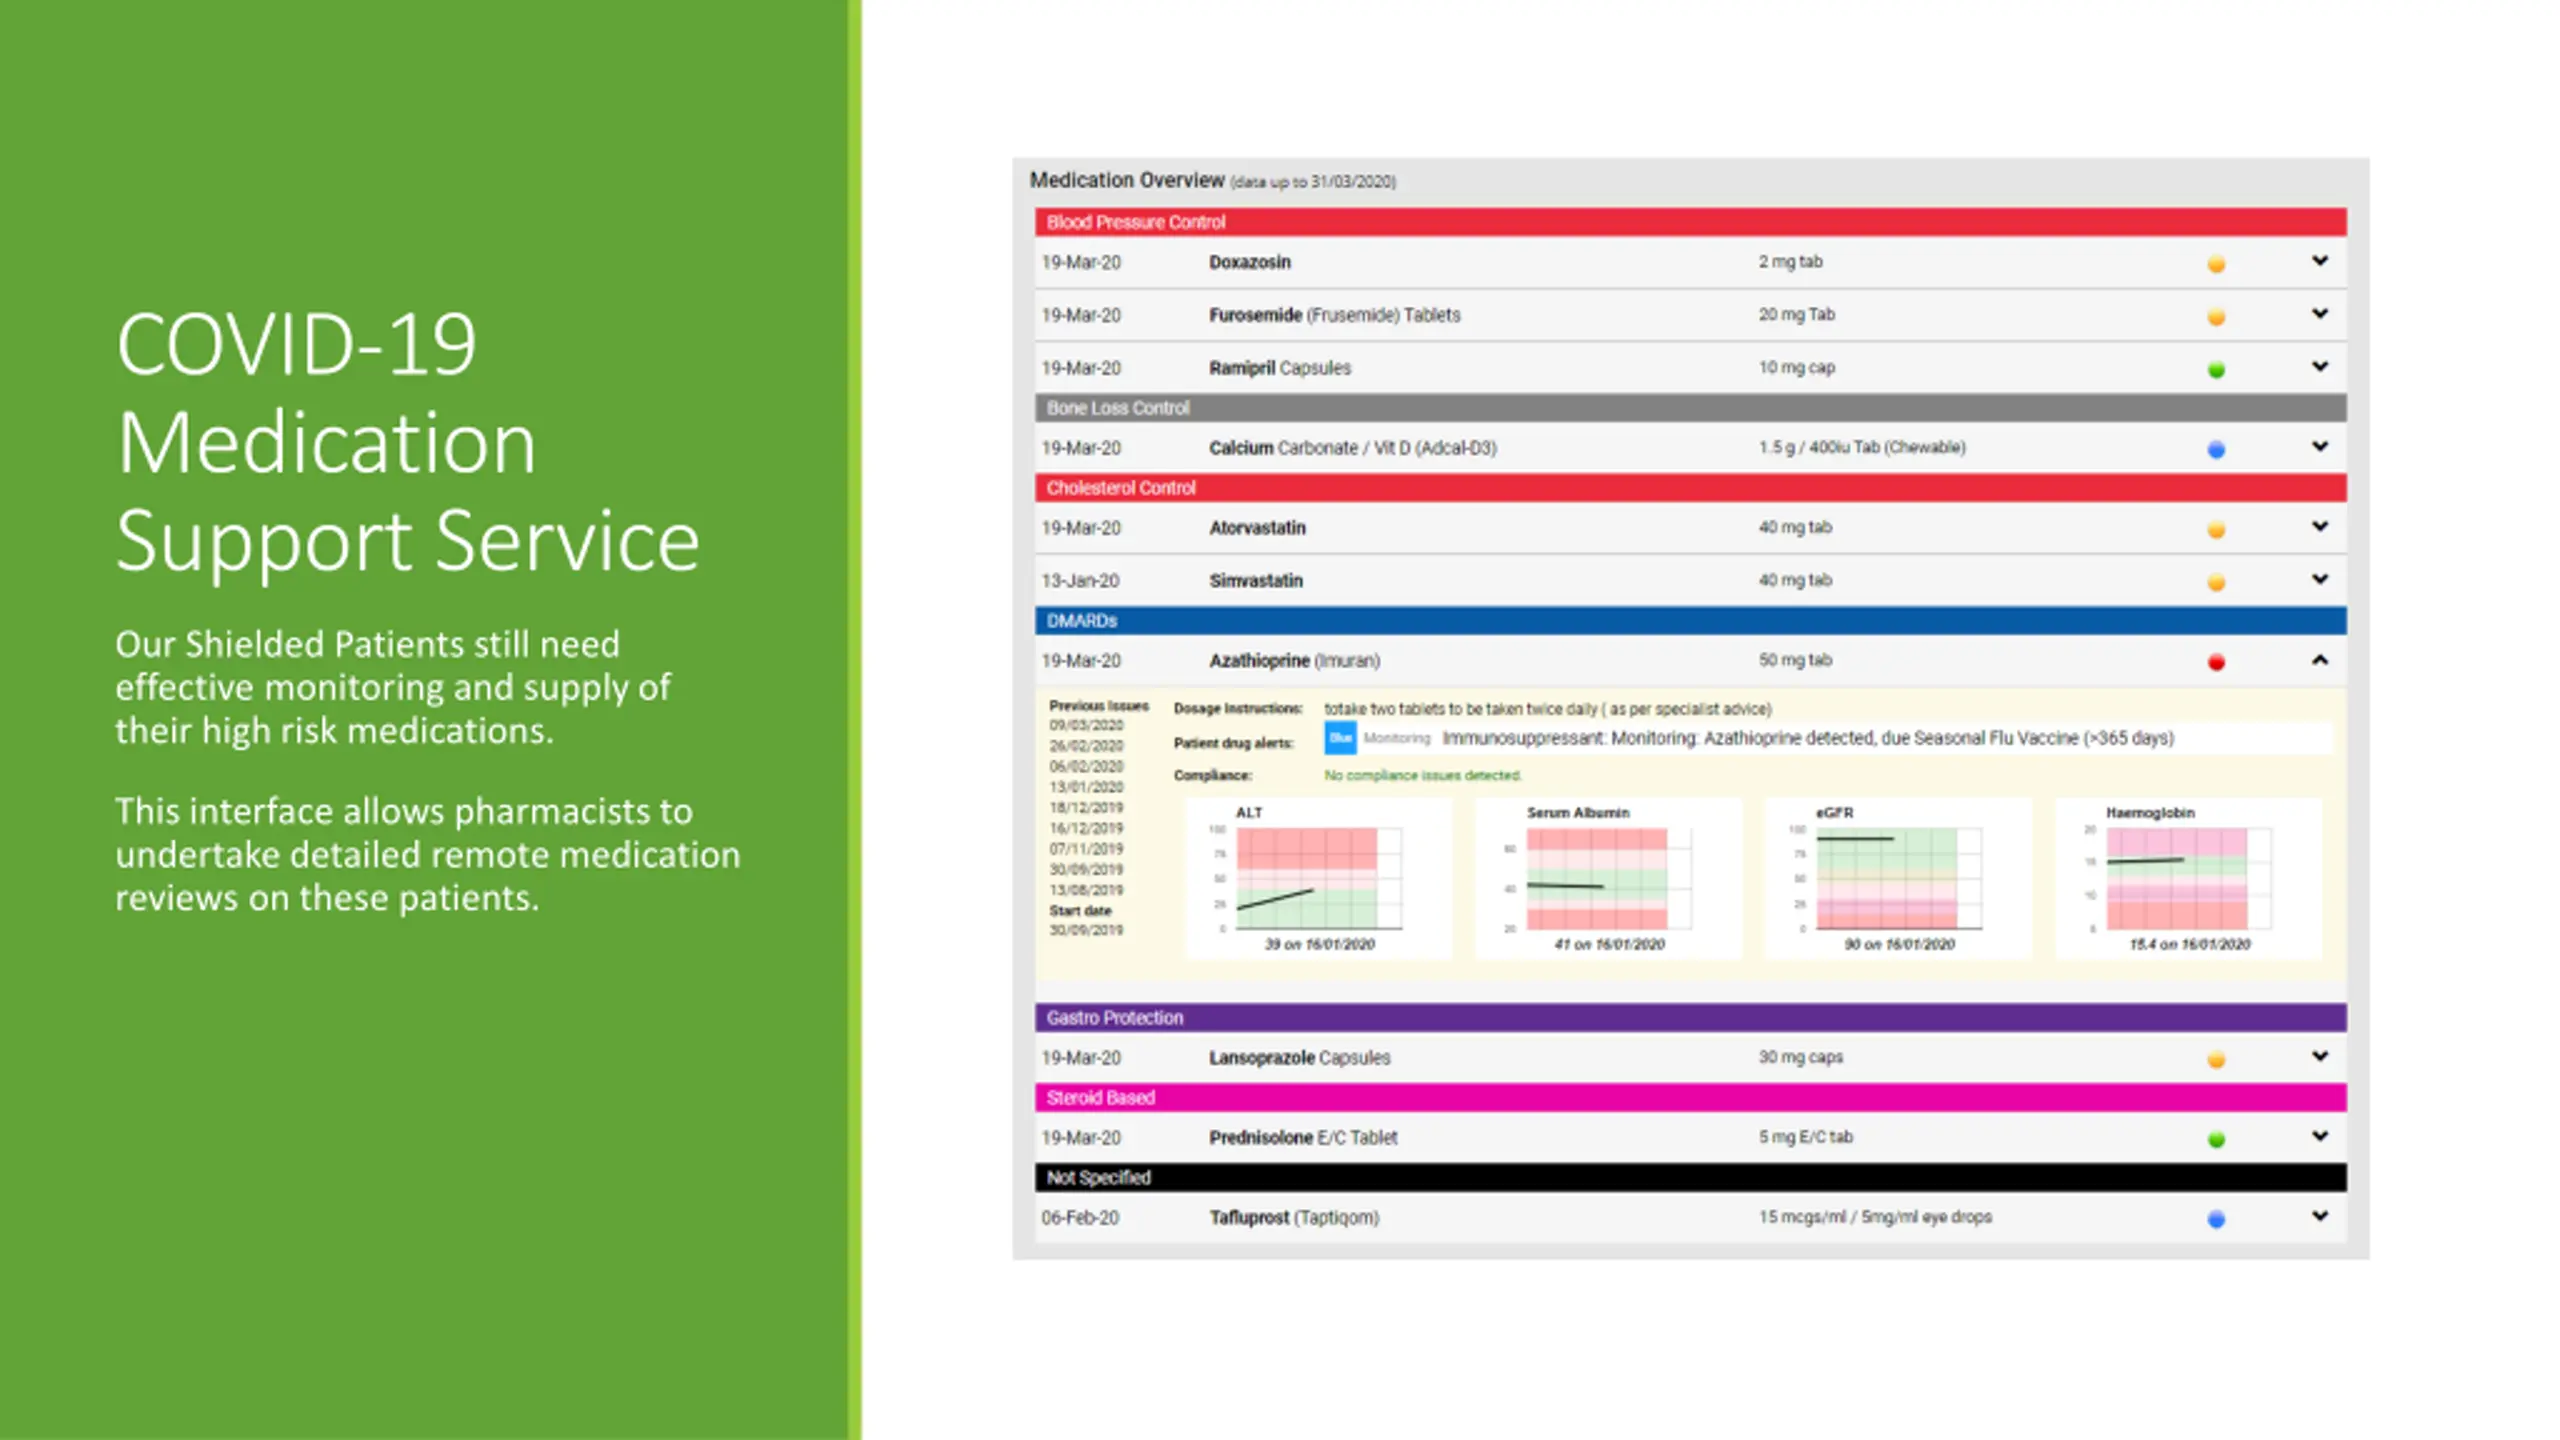Open the Serum Albumin trend chart

tap(1608, 879)
